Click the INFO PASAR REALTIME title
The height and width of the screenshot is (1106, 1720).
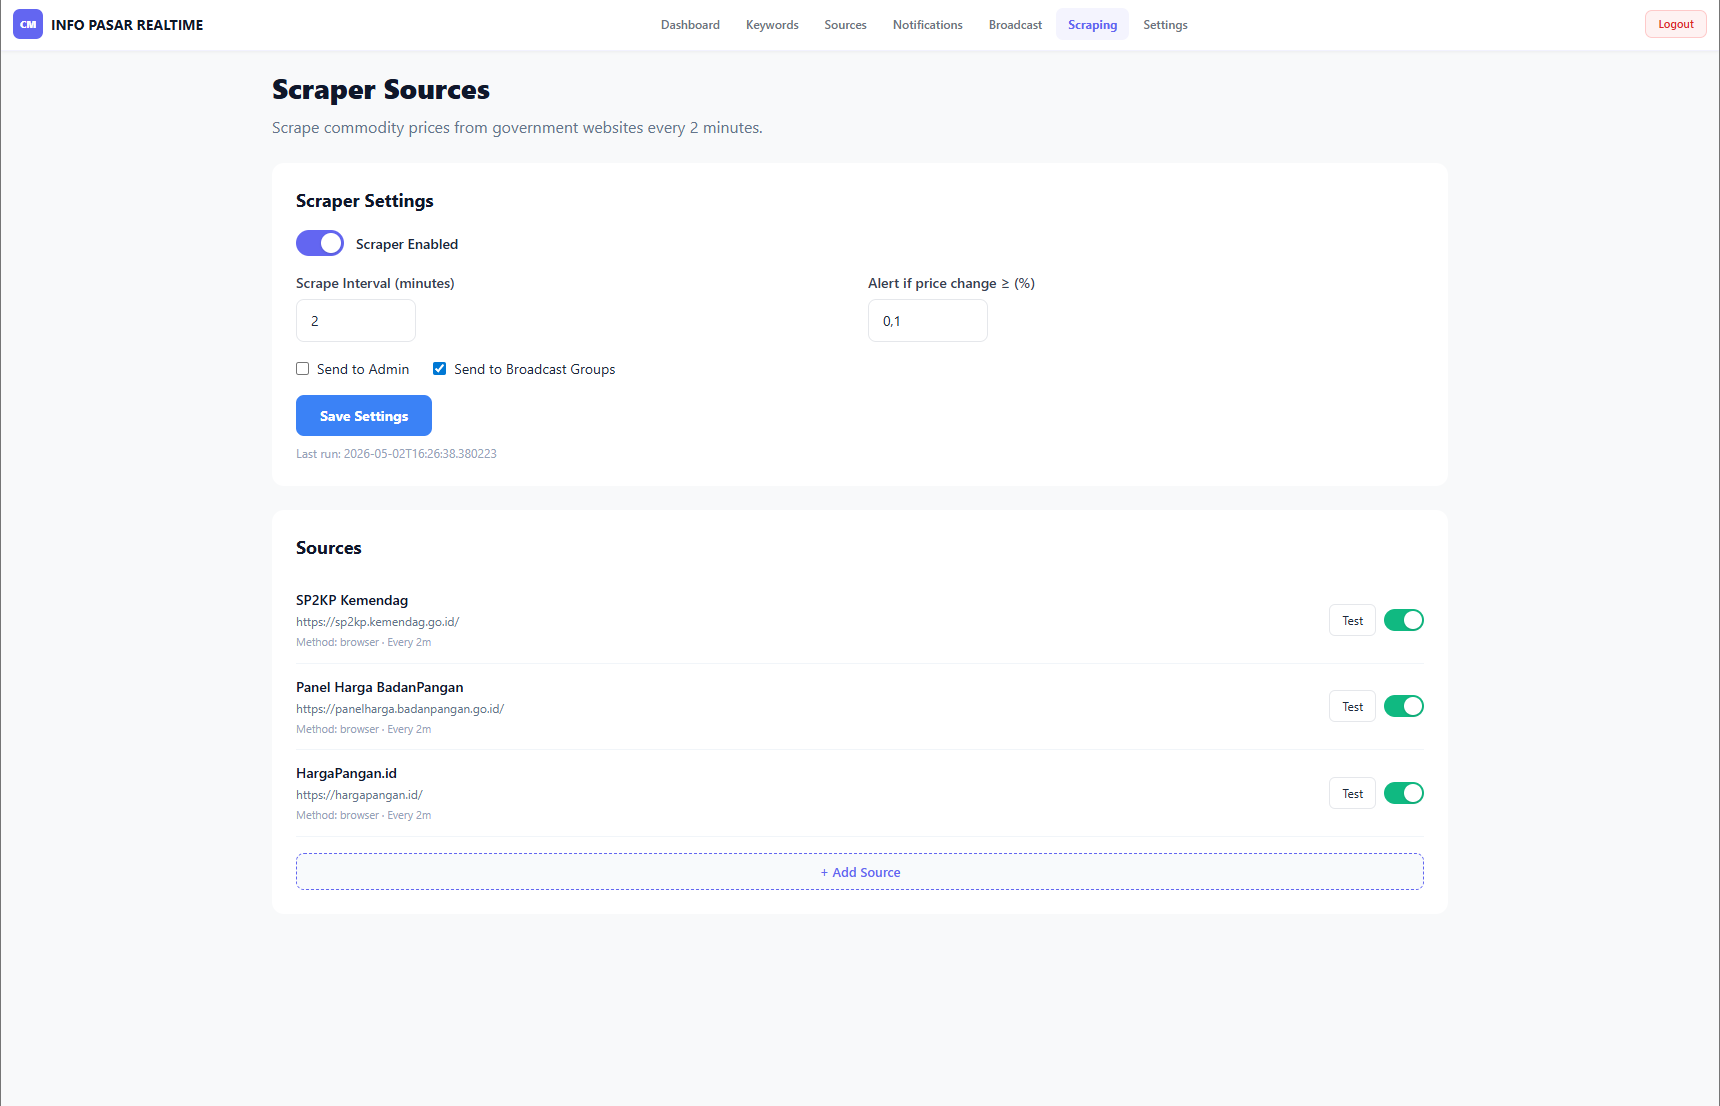point(127,25)
